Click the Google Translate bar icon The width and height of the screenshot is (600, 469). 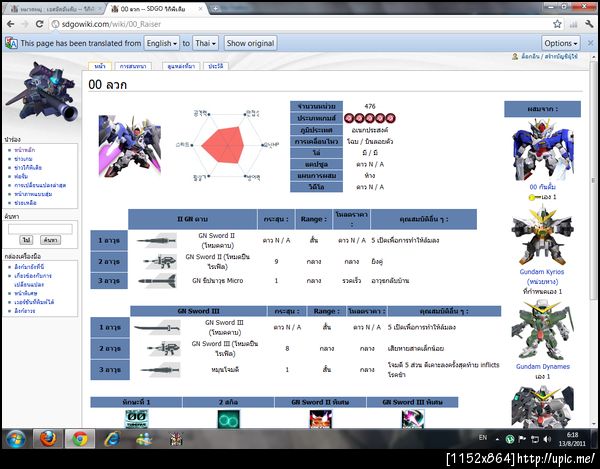click(11, 43)
